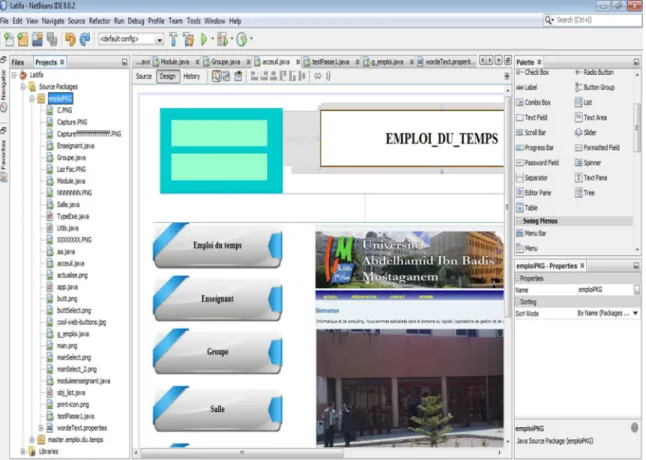Click the Emploi du temps form button
This screenshot has height=460, width=646.
click(x=218, y=245)
